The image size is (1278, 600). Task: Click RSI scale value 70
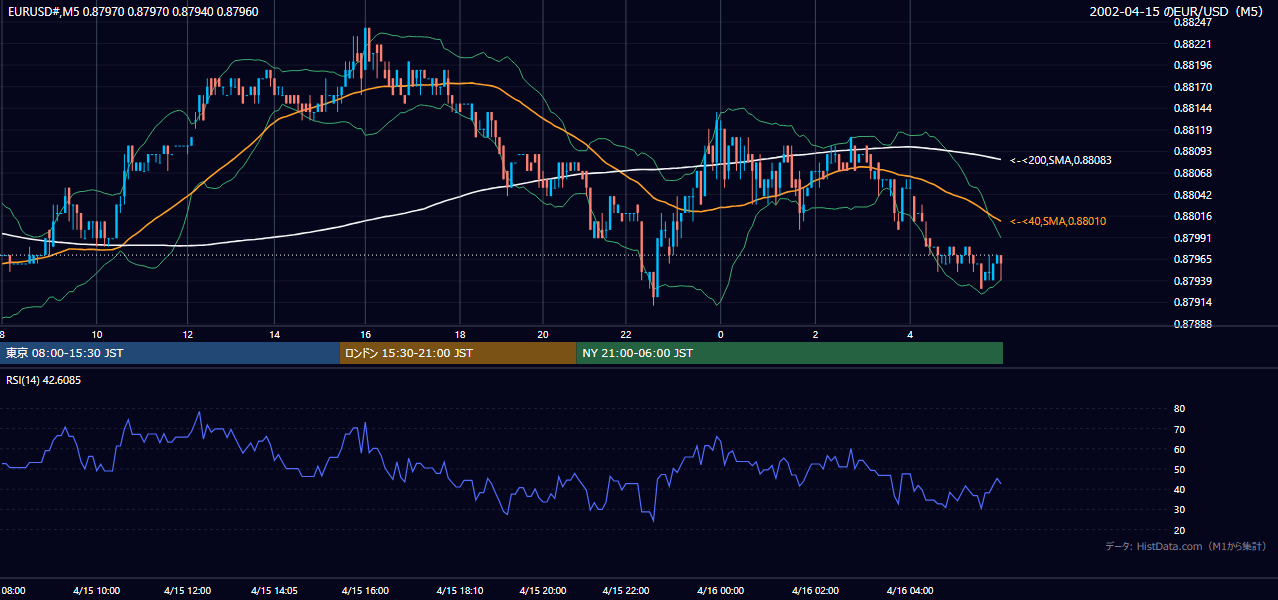[1179, 429]
